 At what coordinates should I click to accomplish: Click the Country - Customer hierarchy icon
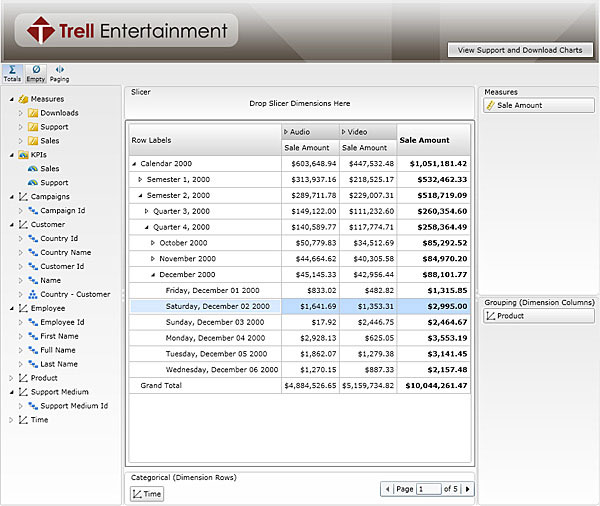[x=33, y=295]
